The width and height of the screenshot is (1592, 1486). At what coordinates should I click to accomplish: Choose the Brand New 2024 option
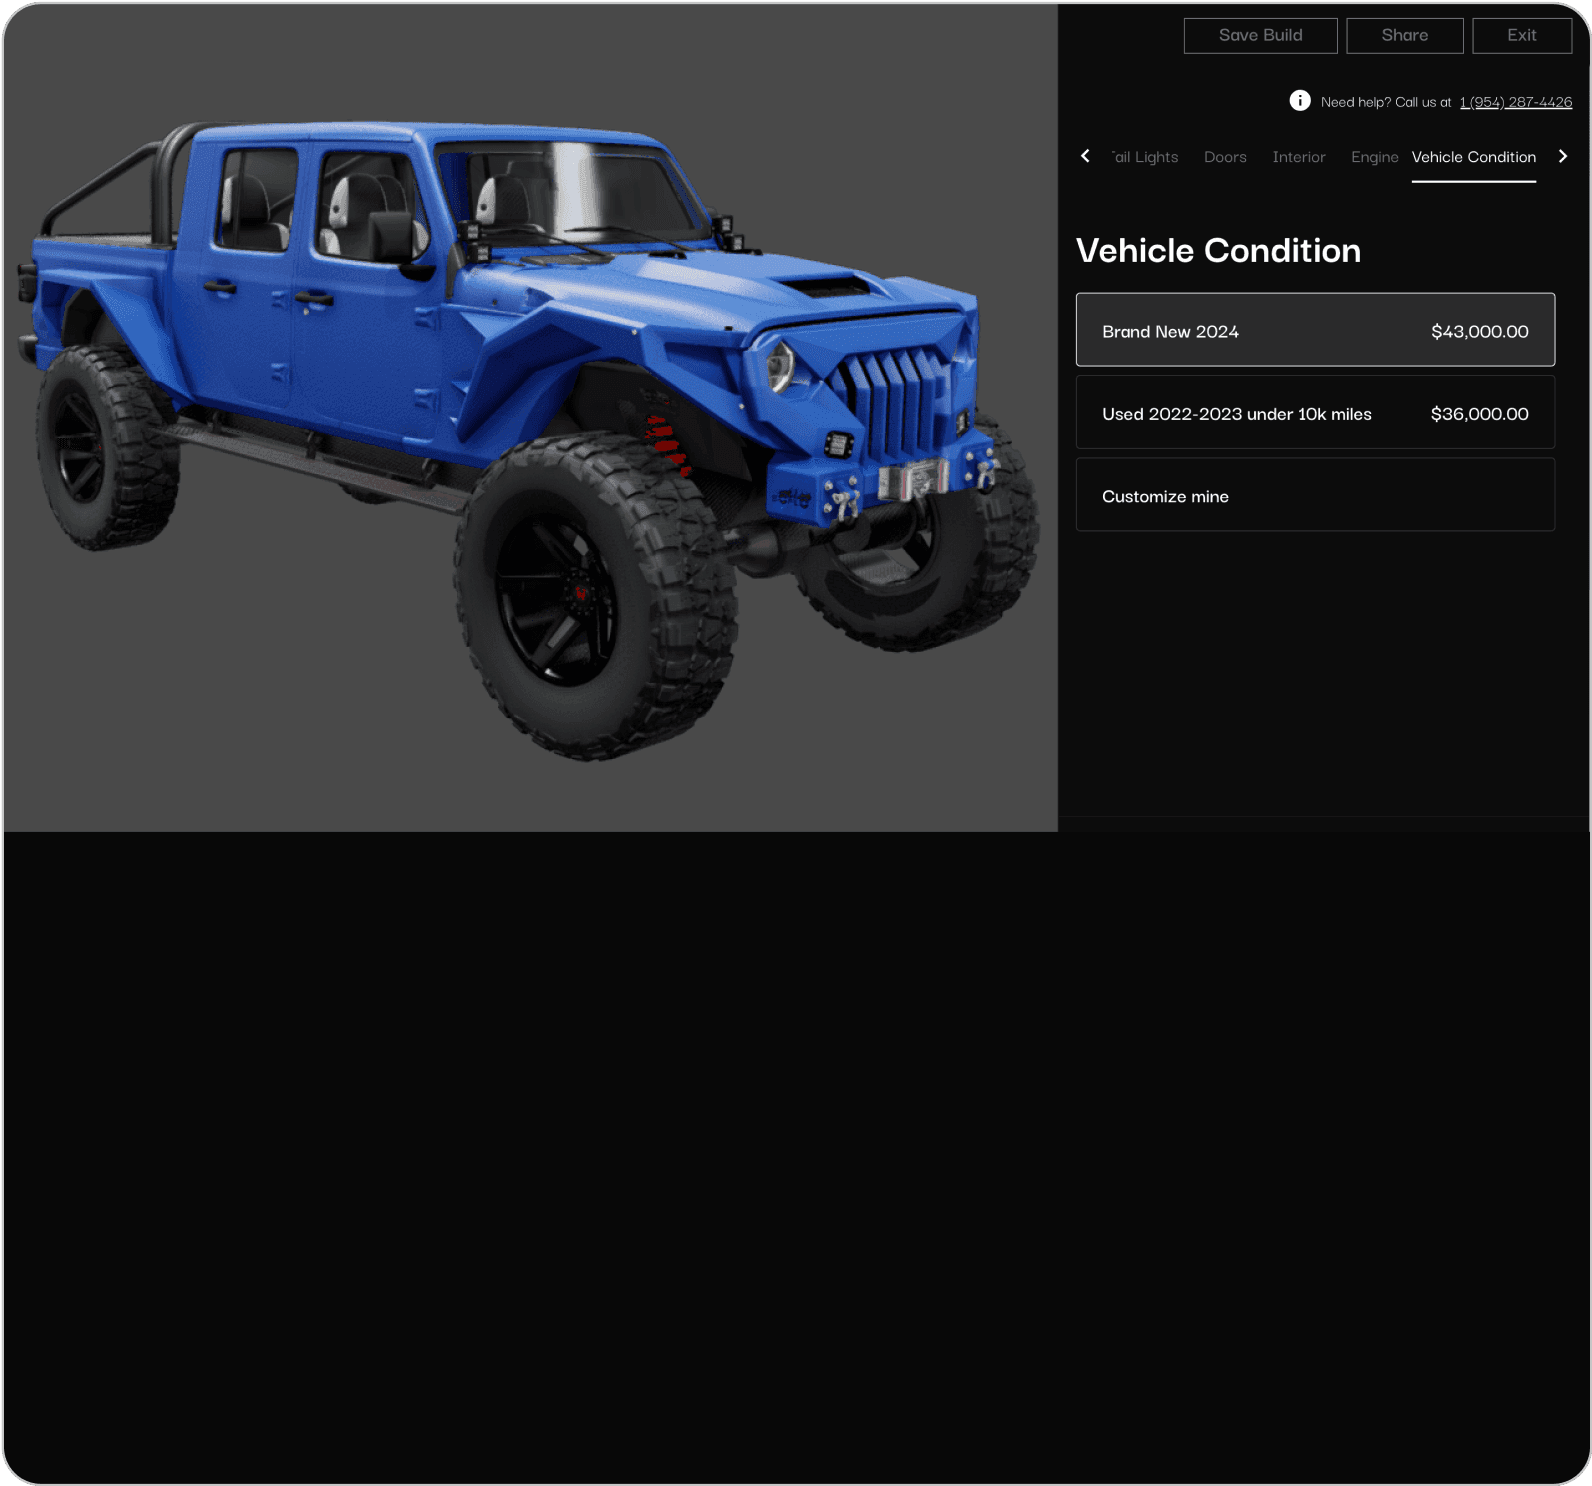pyautogui.click(x=1314, y=330)
